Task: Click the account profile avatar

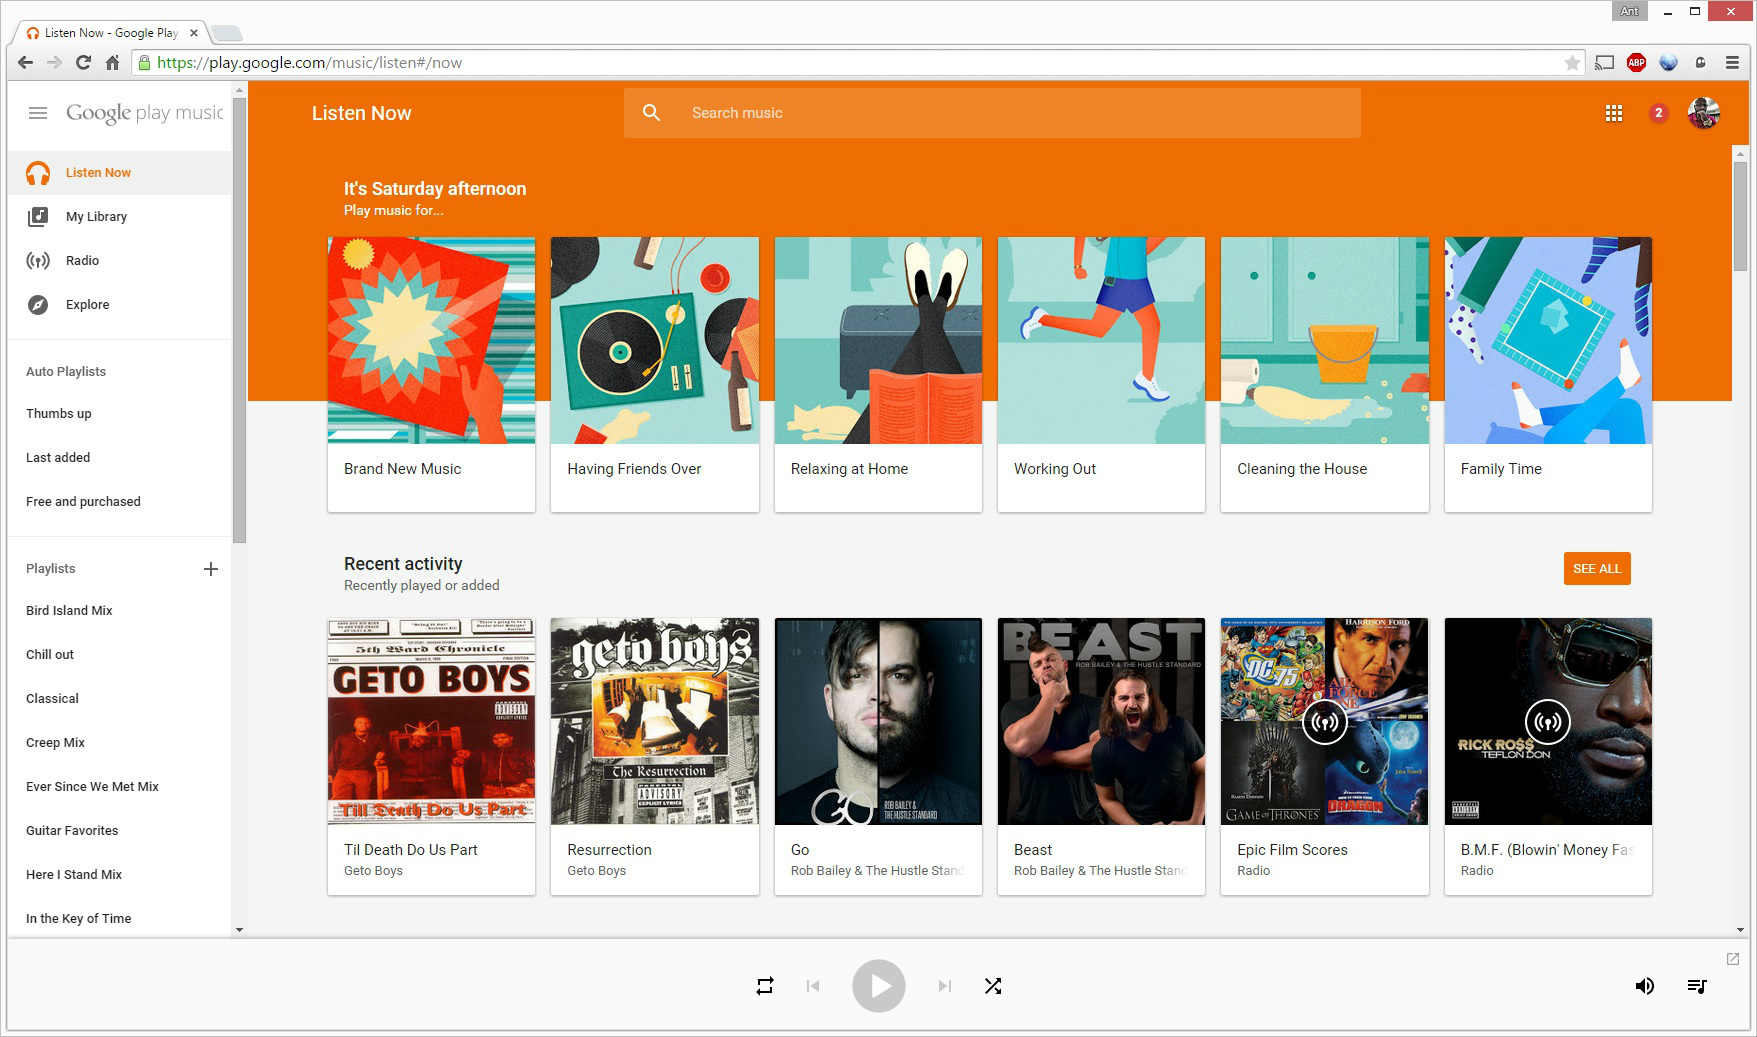Action: click(1703, 113)
